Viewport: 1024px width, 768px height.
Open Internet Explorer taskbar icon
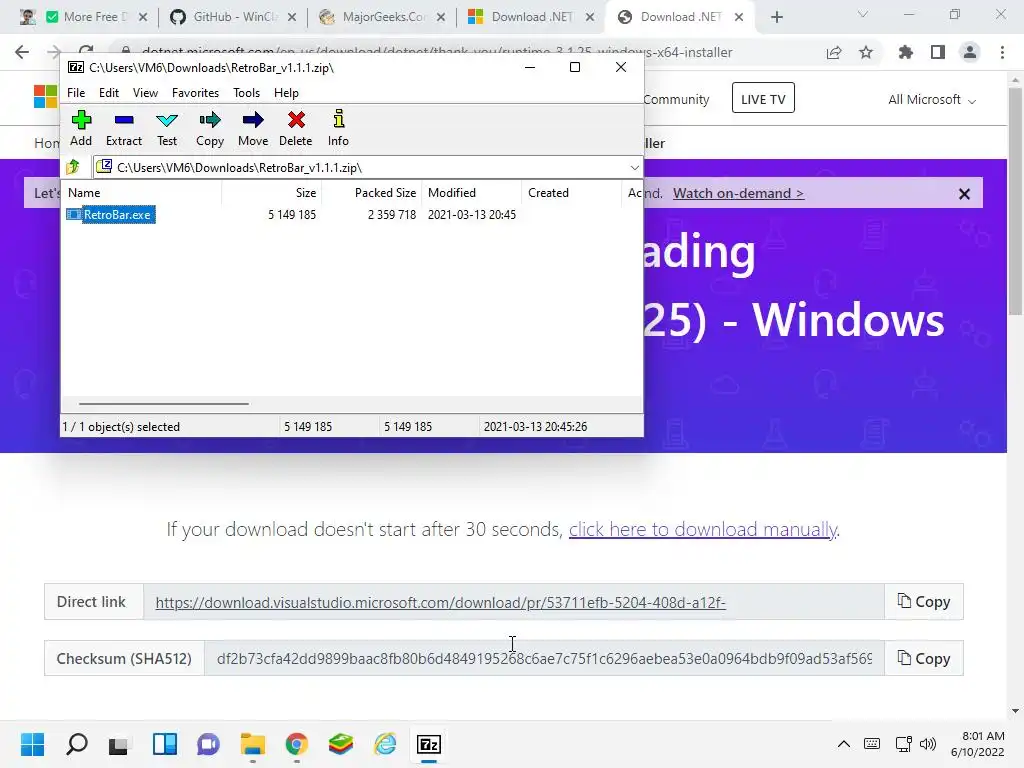click(x=385, y=744)
